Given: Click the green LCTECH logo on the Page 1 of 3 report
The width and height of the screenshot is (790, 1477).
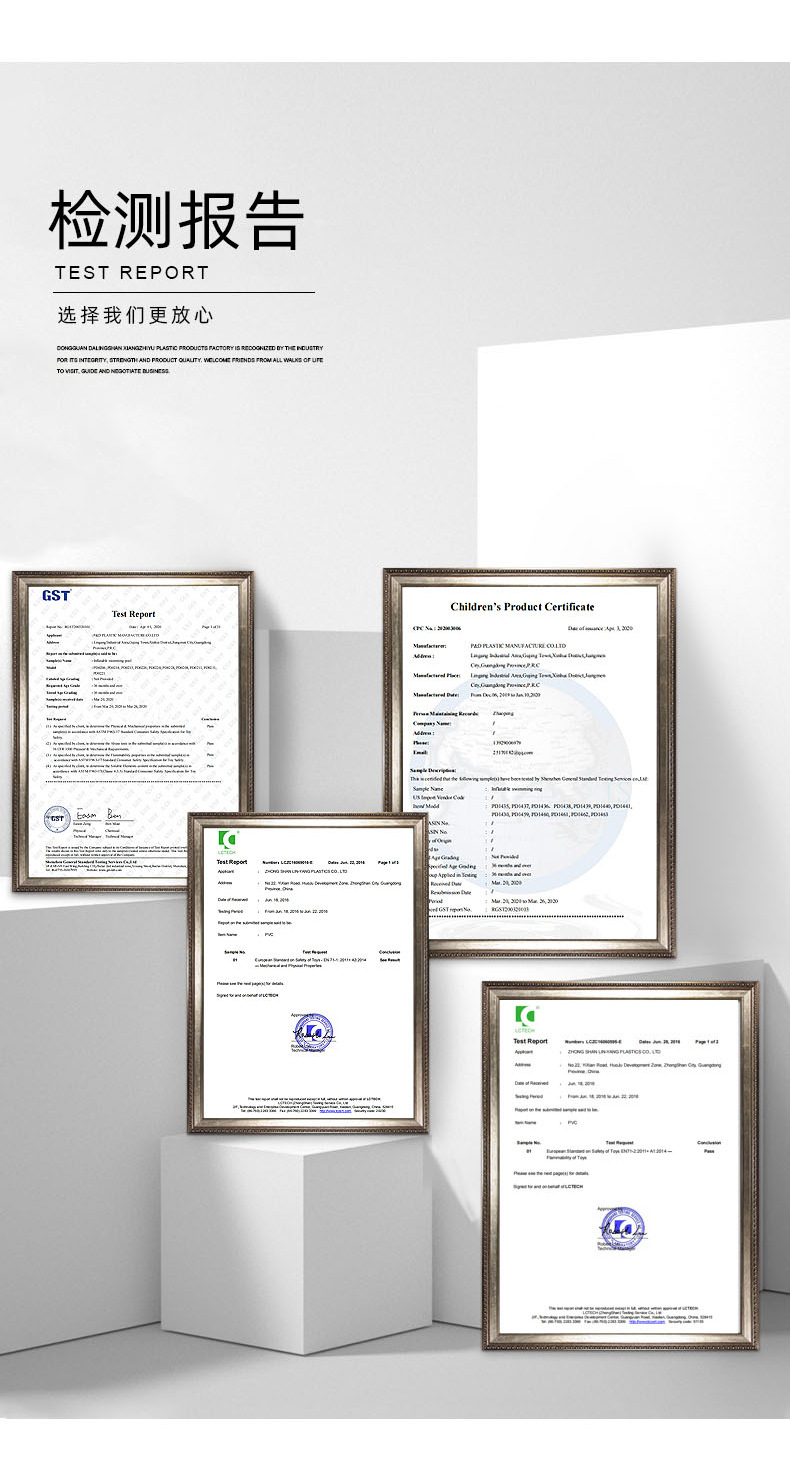Looking at the screenshot, I should [x=229, y=840].
